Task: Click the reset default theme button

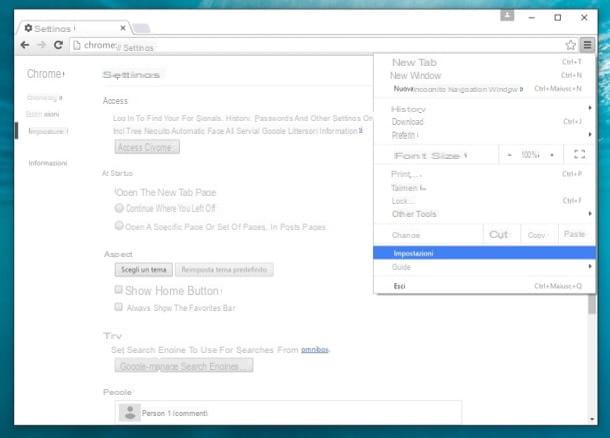Action: click(224, 270)
